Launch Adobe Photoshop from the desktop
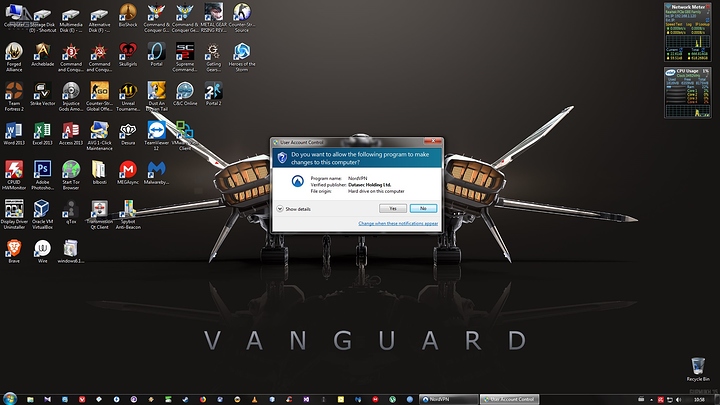 pyautogui.click(x=42, y=171)
